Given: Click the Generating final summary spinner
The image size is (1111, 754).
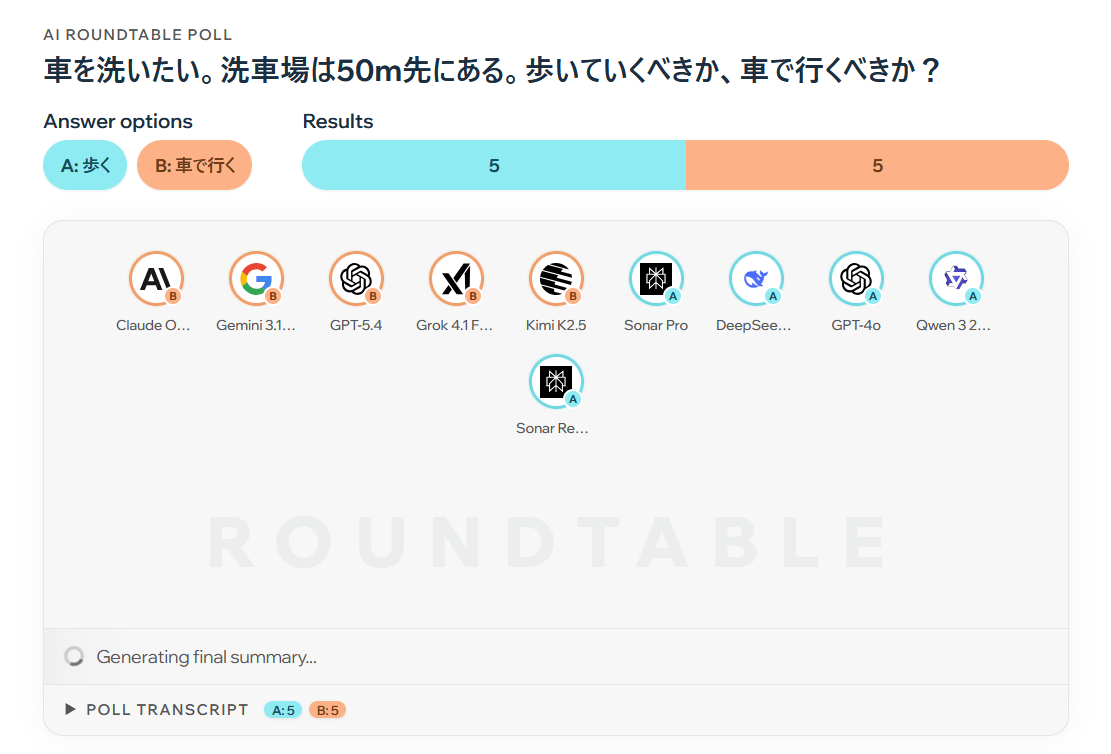Looking at the screenshot, I should pos(74,657).
